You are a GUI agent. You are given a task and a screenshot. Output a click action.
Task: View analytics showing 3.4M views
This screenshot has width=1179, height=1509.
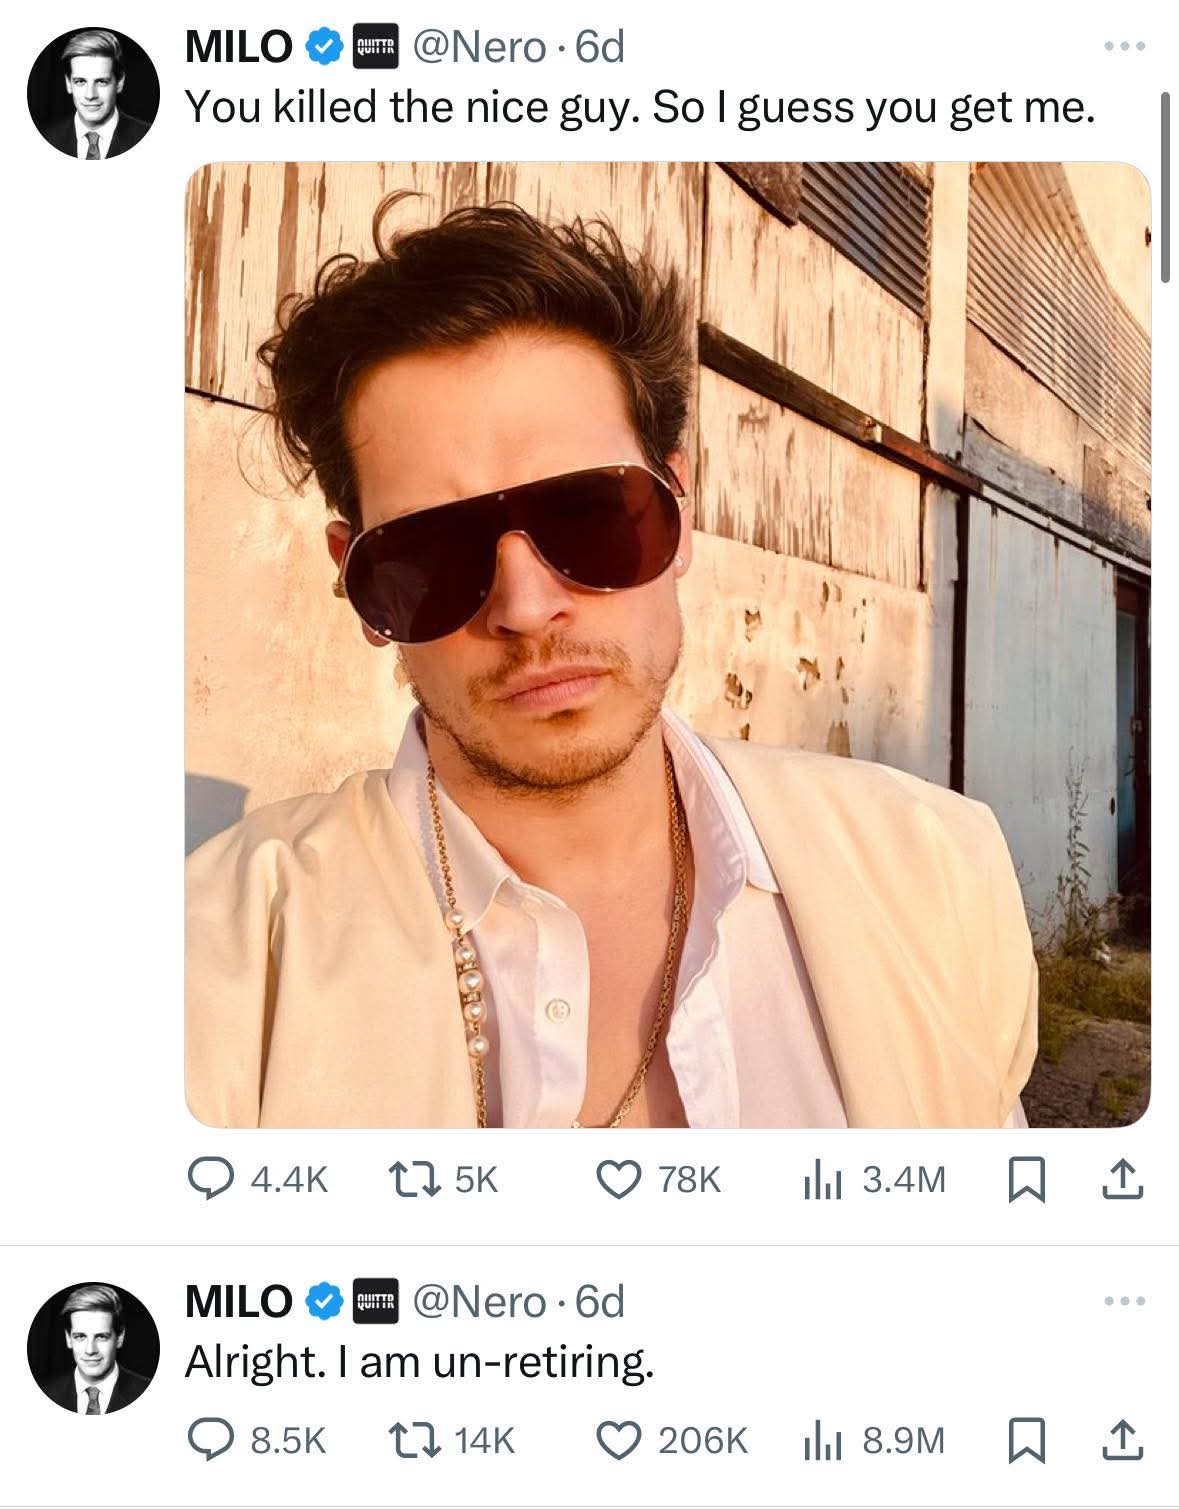click(873, 1180)
